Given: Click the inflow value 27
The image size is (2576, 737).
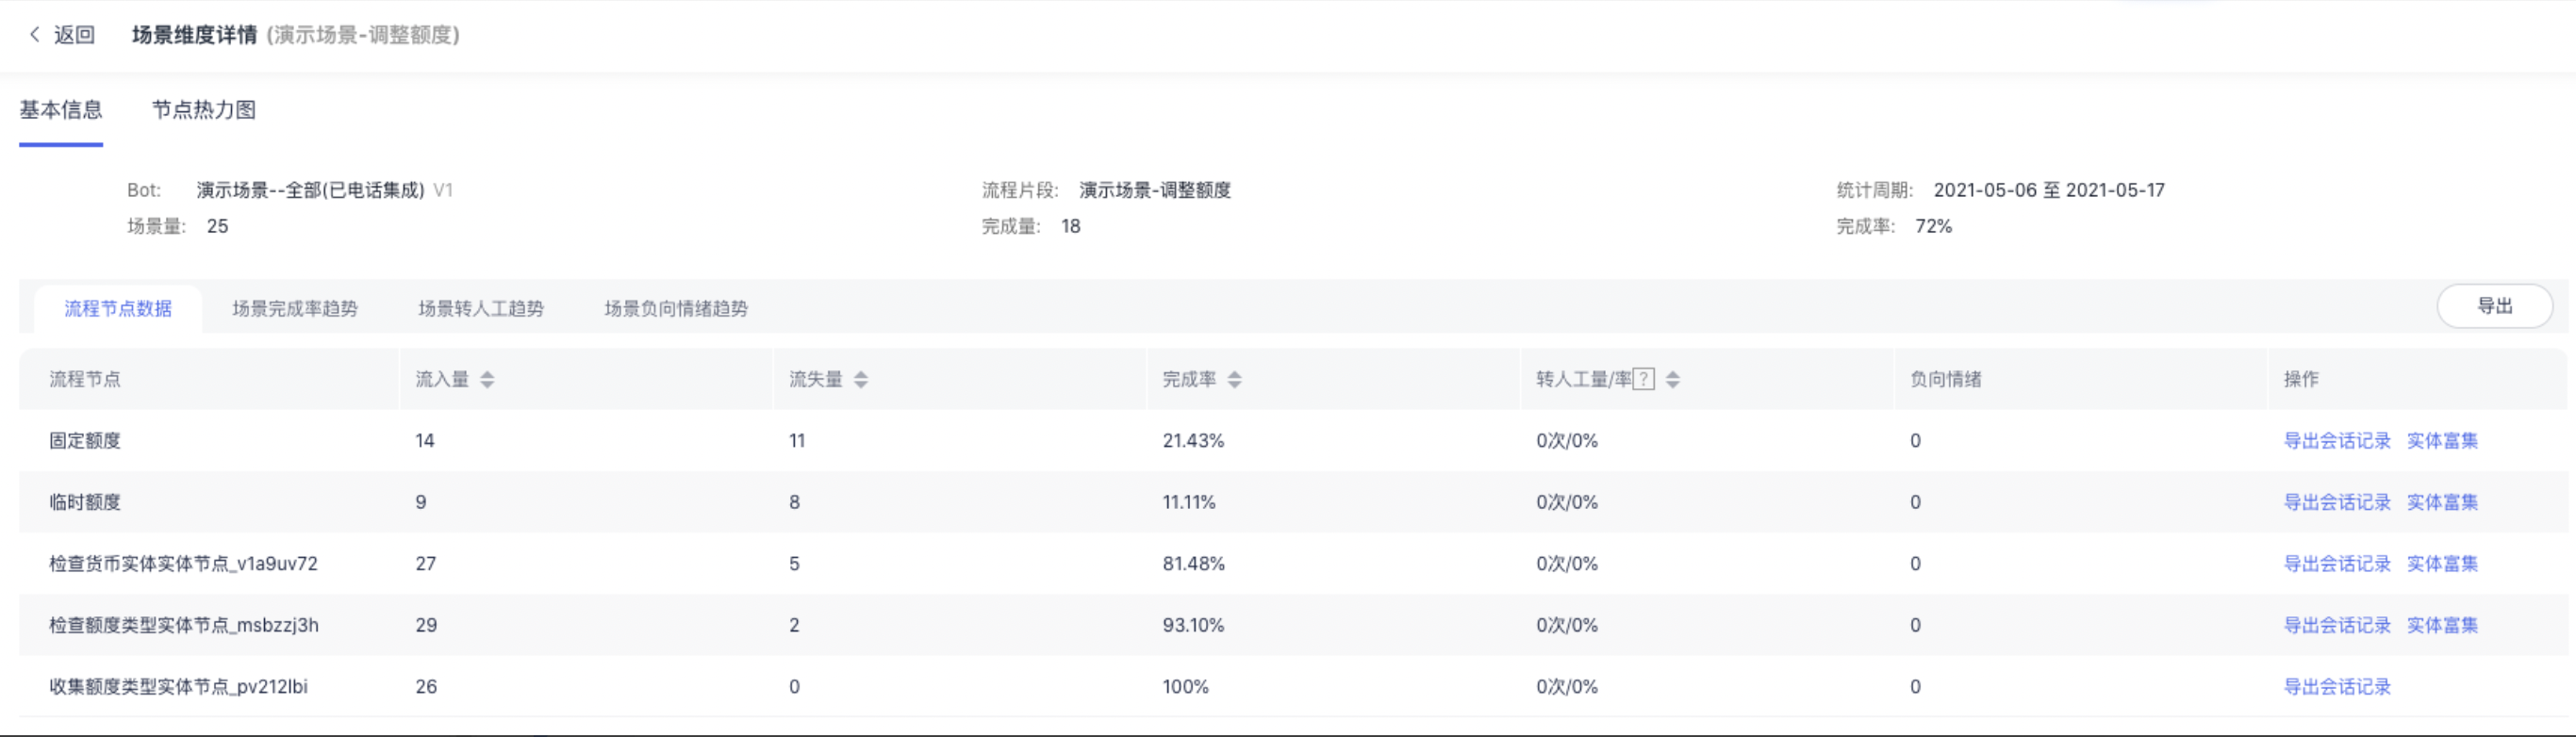Looking at the screenshot, I should (426, 564).
